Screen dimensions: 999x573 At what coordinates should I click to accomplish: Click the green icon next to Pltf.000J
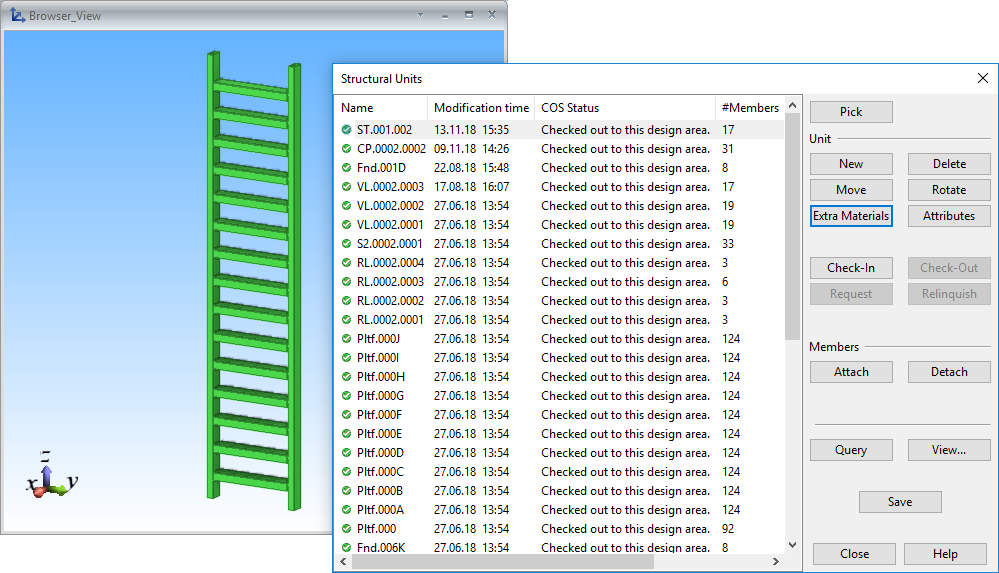pos(346,339)
